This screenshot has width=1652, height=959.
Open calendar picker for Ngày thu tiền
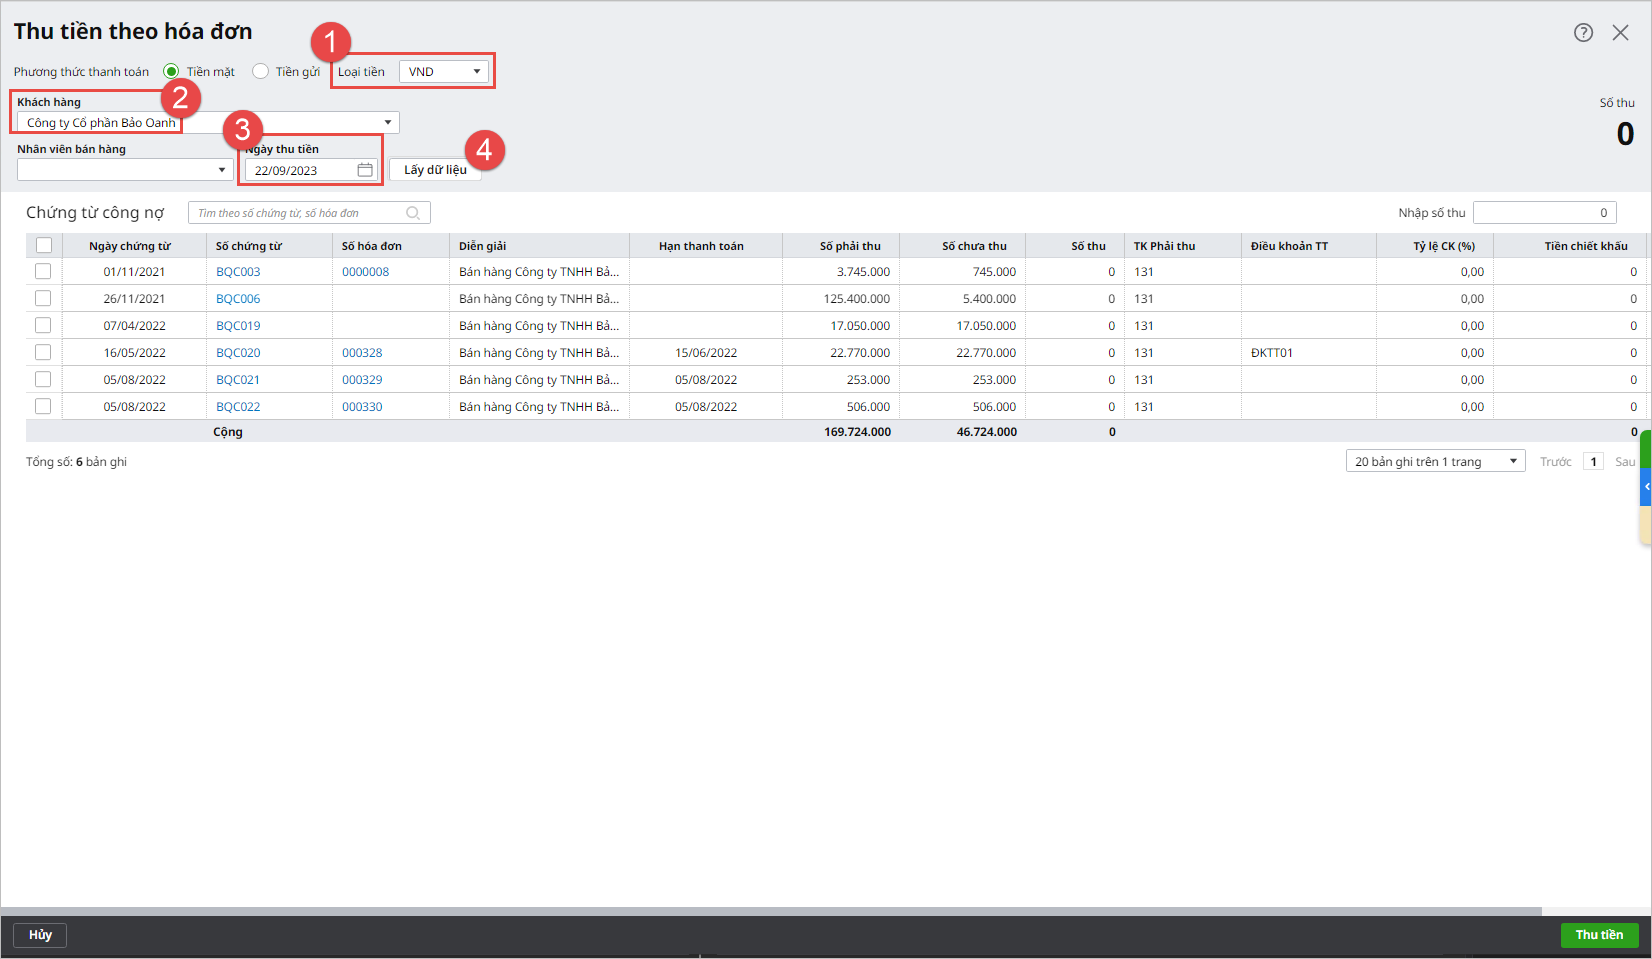pyautogui.click(x=365, y=170)
